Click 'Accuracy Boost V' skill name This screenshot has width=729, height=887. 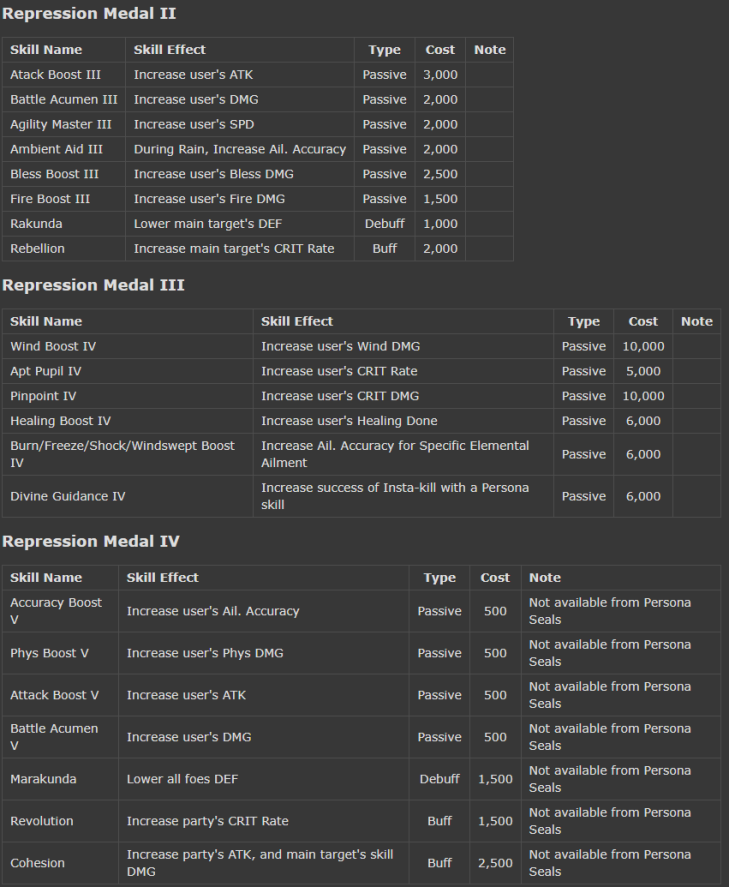[x=56, y=611]
